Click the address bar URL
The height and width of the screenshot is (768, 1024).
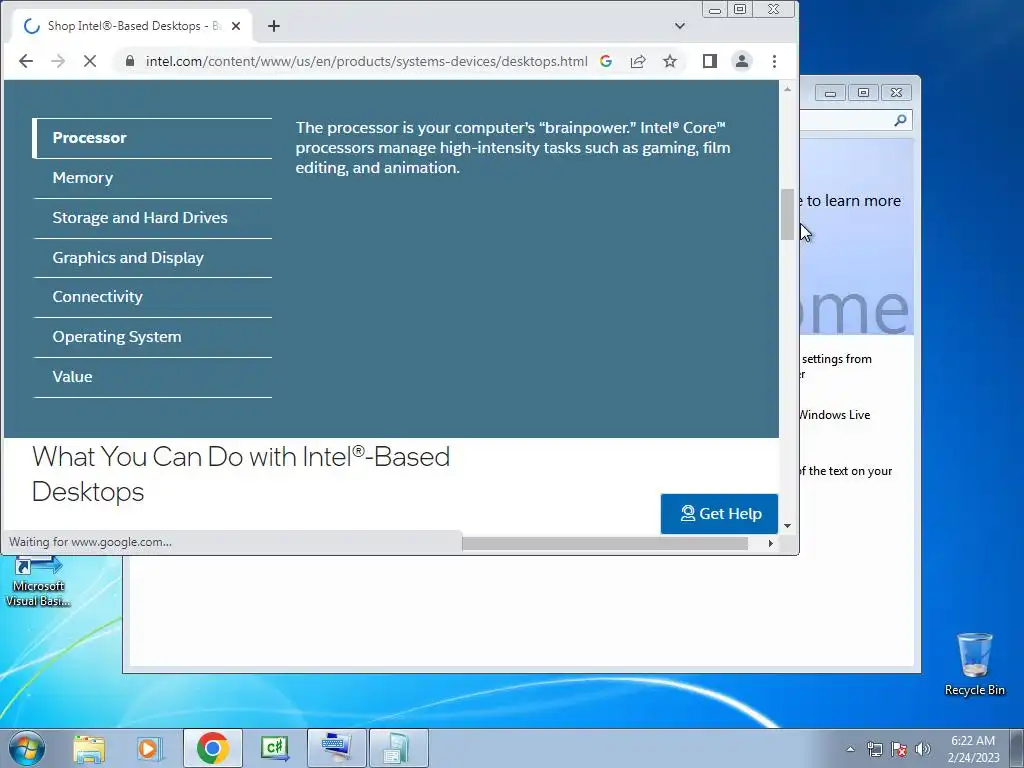coord(366,61)
